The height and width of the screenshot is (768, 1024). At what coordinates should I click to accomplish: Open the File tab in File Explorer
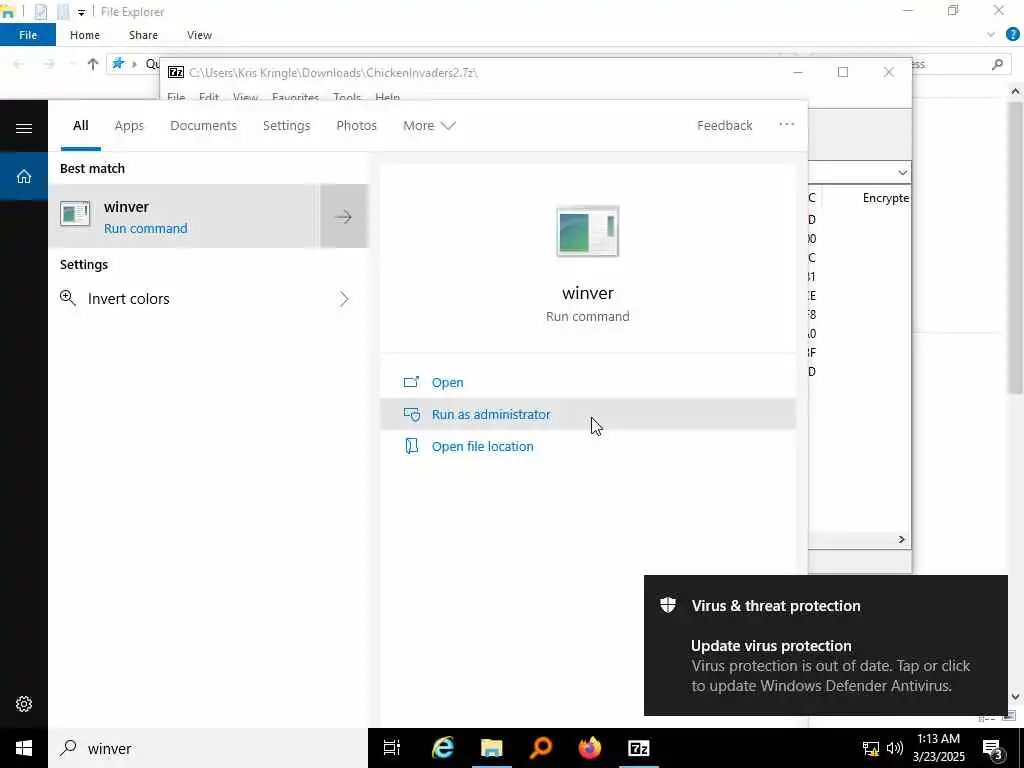click(x=28, y=35)
